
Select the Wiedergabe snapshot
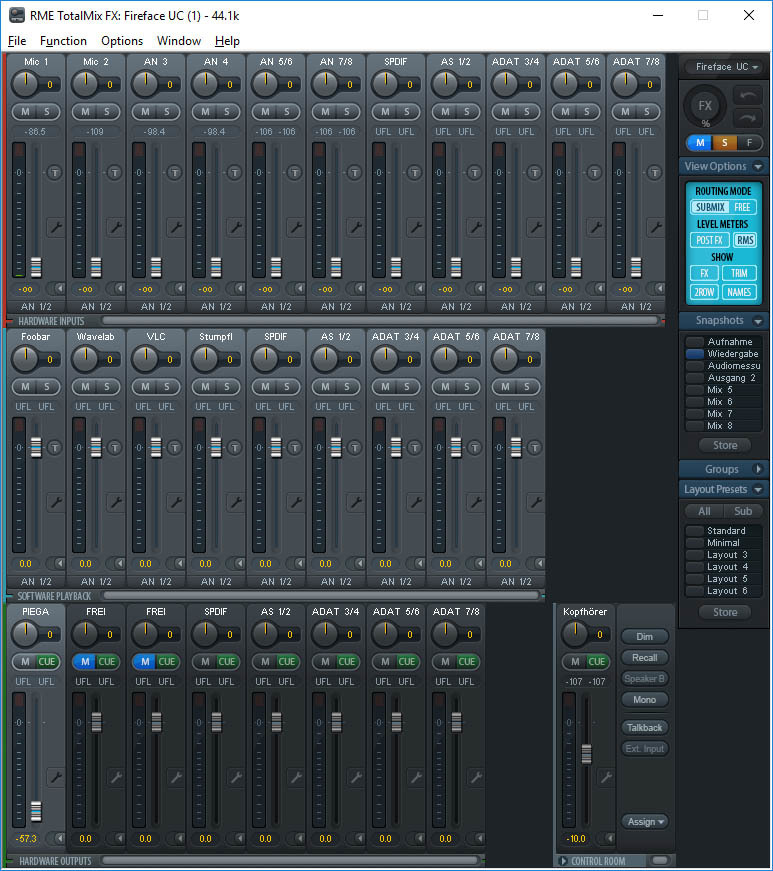point(733,354)
